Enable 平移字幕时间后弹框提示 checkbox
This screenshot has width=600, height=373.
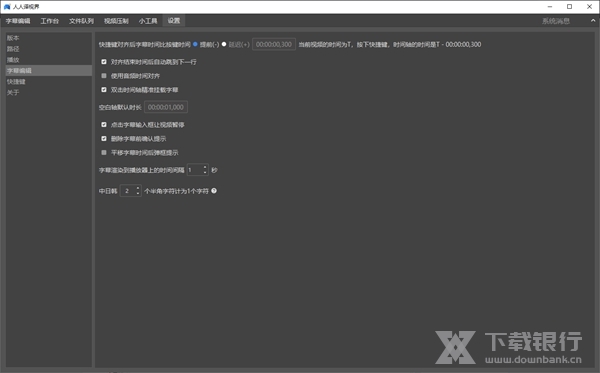104,153
